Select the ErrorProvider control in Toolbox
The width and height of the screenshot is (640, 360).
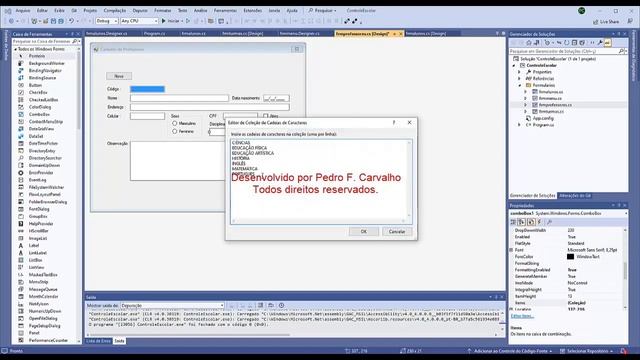(x=41, y=173)
